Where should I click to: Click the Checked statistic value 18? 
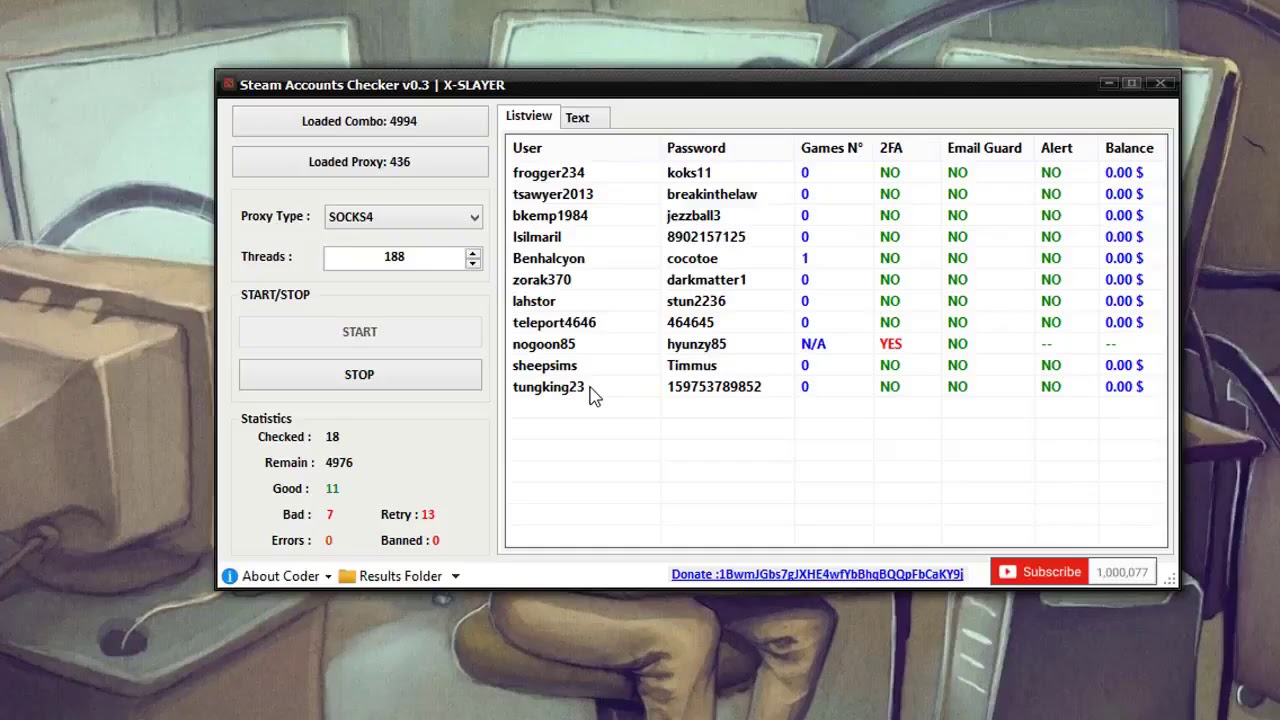pyautogui.click(x=332, y=437)
